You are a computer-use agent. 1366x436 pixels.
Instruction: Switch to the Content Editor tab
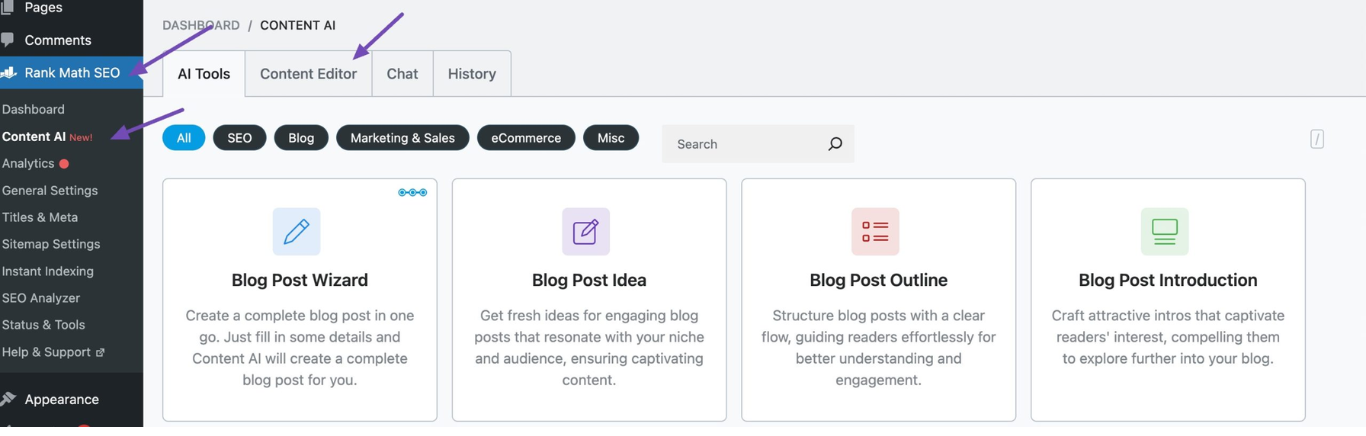pyautogui.click(x=308, y=74)
